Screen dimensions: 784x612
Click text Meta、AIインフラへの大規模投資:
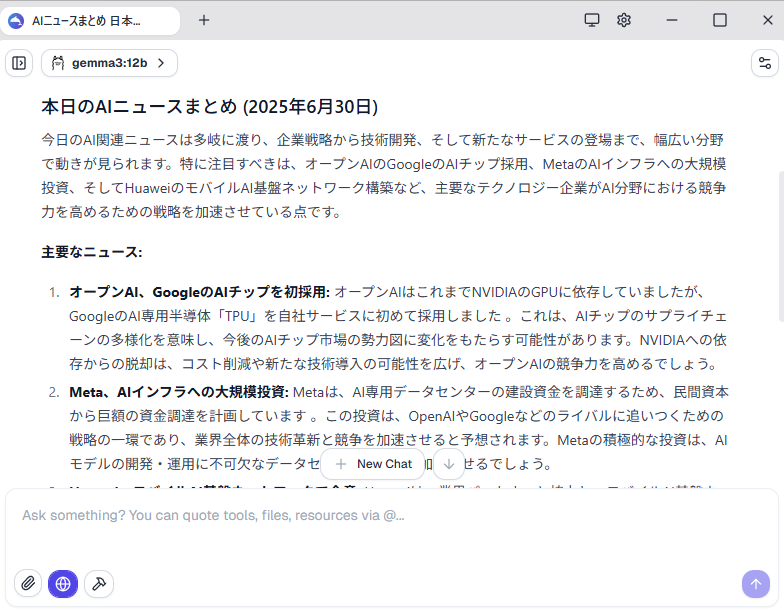[179, 392]
